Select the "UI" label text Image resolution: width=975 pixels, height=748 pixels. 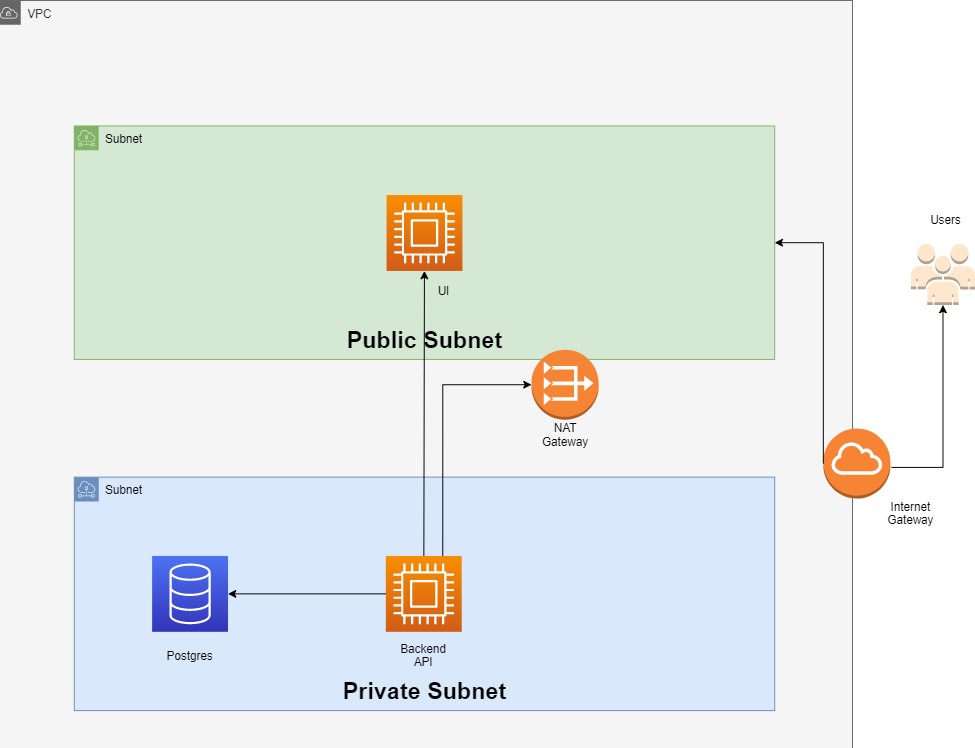(443, 290)
